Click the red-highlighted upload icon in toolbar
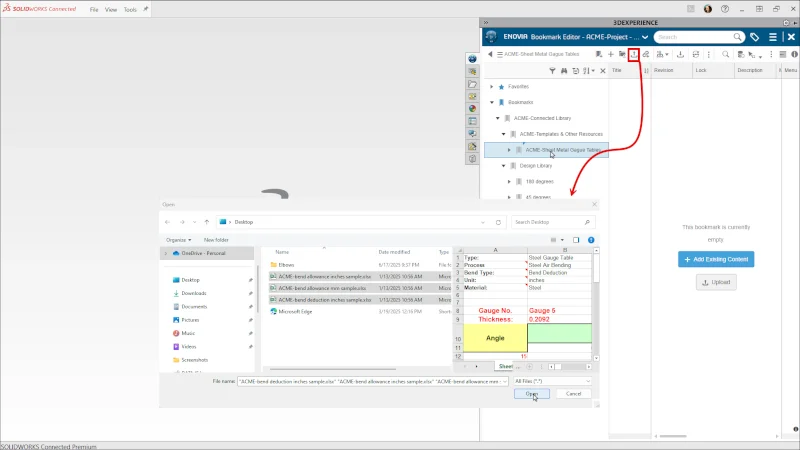This screenshot has width=800, height=450. point(634,54)
